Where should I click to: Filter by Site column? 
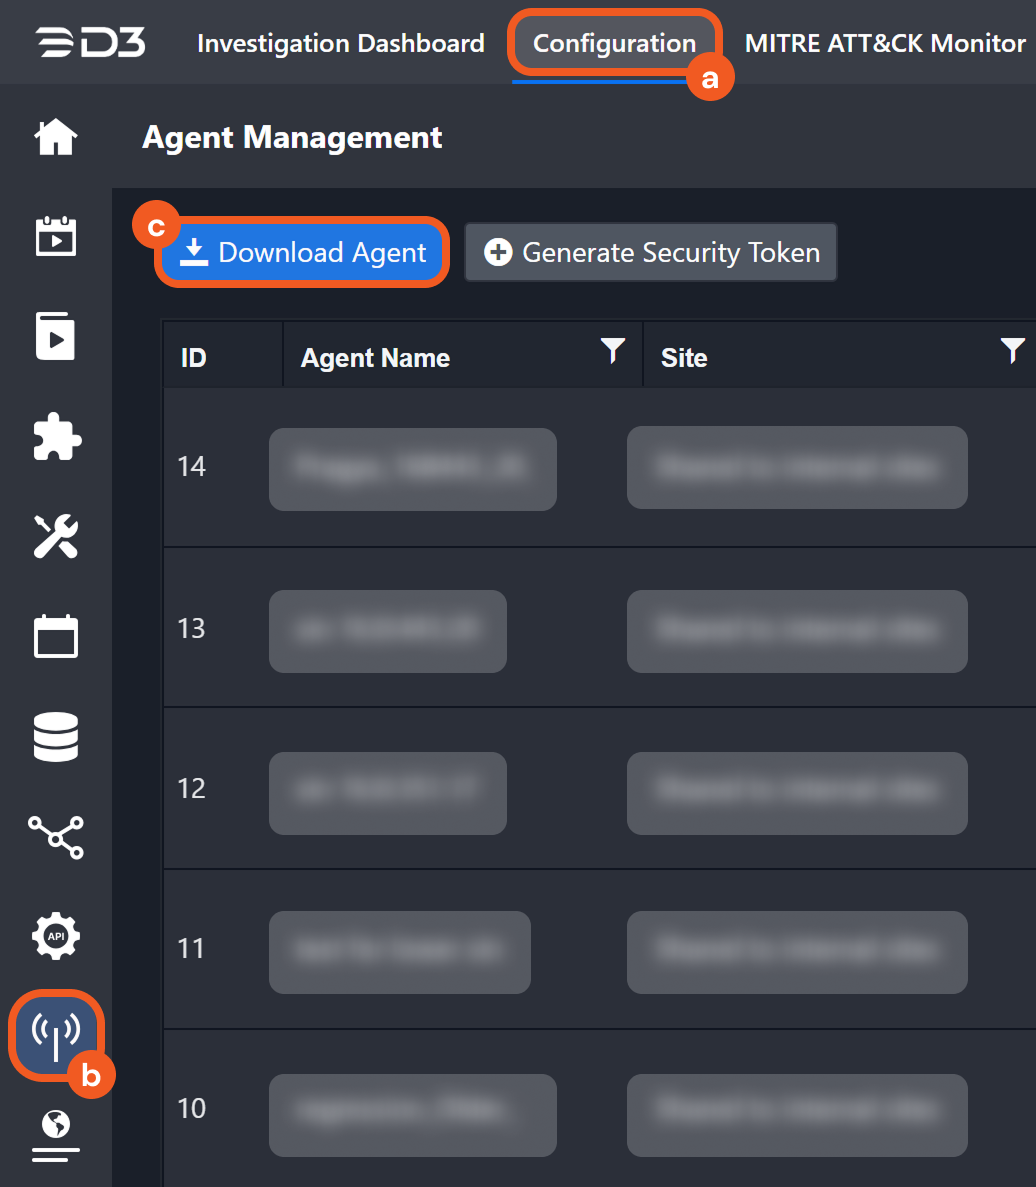click(x=1013, y=350)
